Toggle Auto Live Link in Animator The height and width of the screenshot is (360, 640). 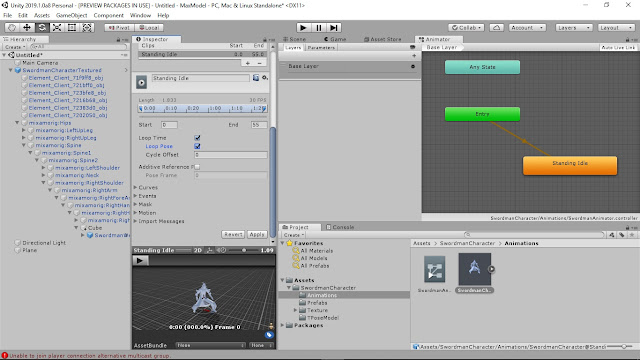point(618,47)
